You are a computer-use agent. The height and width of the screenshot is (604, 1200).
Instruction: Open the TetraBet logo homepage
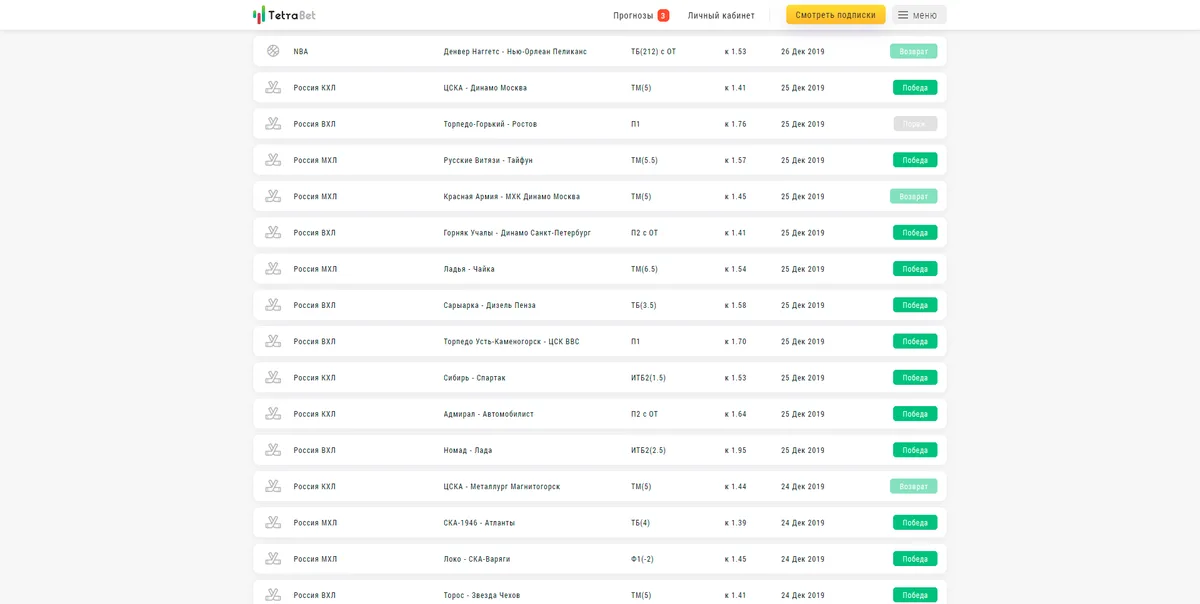coord(284,15)
